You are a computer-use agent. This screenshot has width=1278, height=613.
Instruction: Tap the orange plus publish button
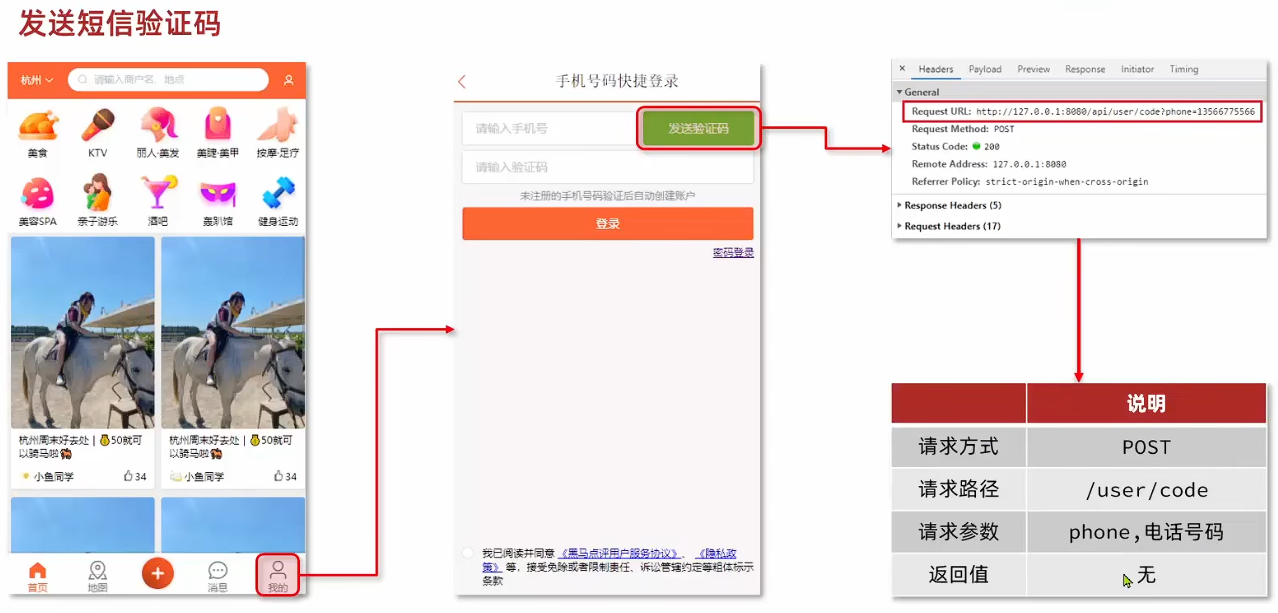point(157,573)
